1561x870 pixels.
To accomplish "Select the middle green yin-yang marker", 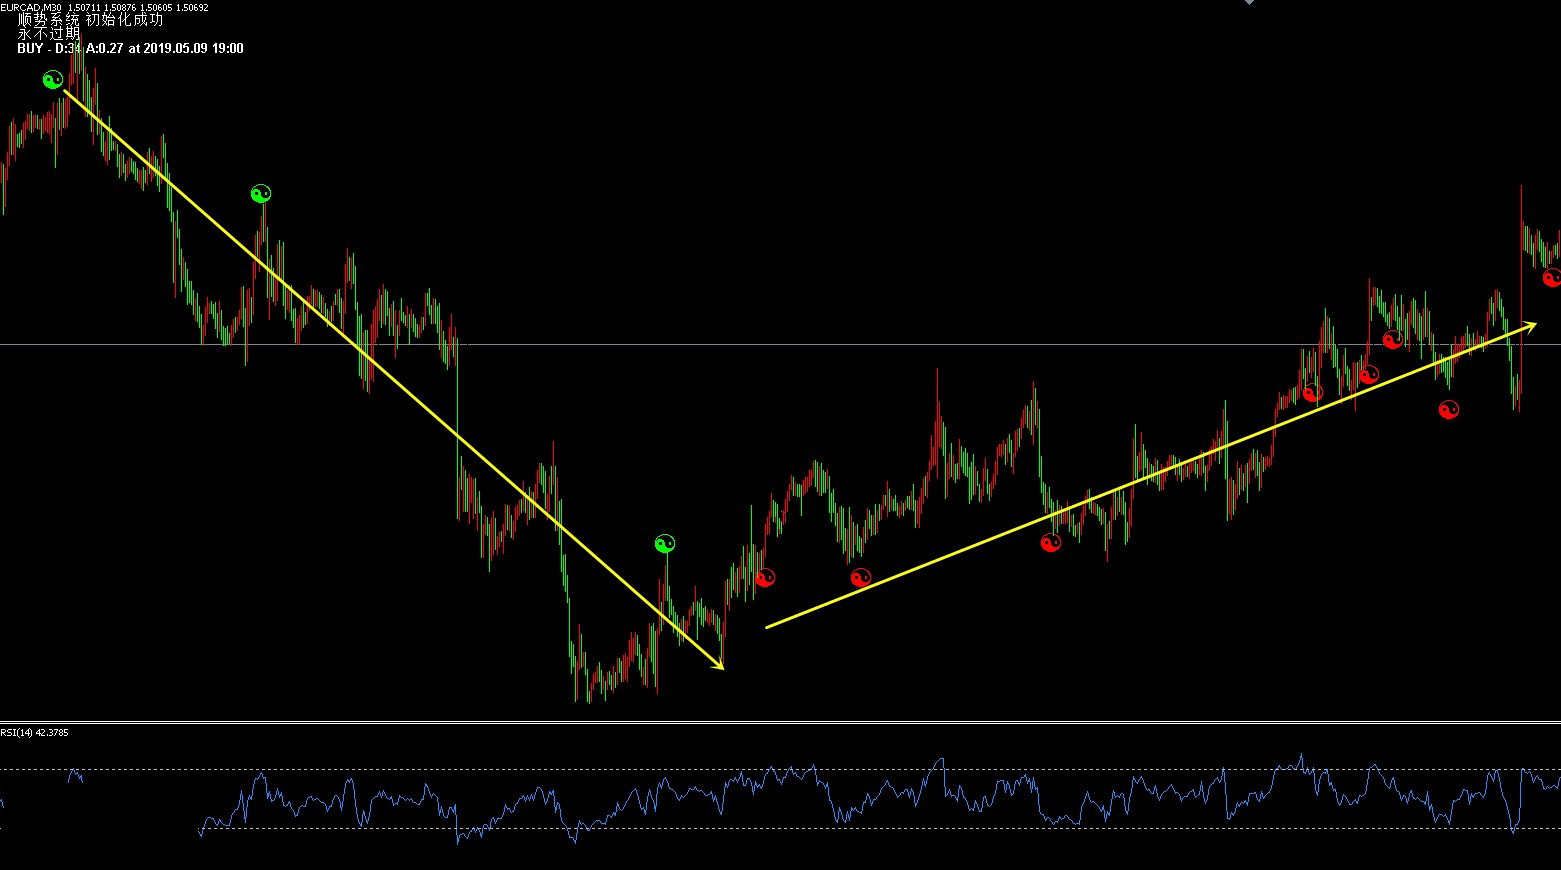I will click(261, 194).
